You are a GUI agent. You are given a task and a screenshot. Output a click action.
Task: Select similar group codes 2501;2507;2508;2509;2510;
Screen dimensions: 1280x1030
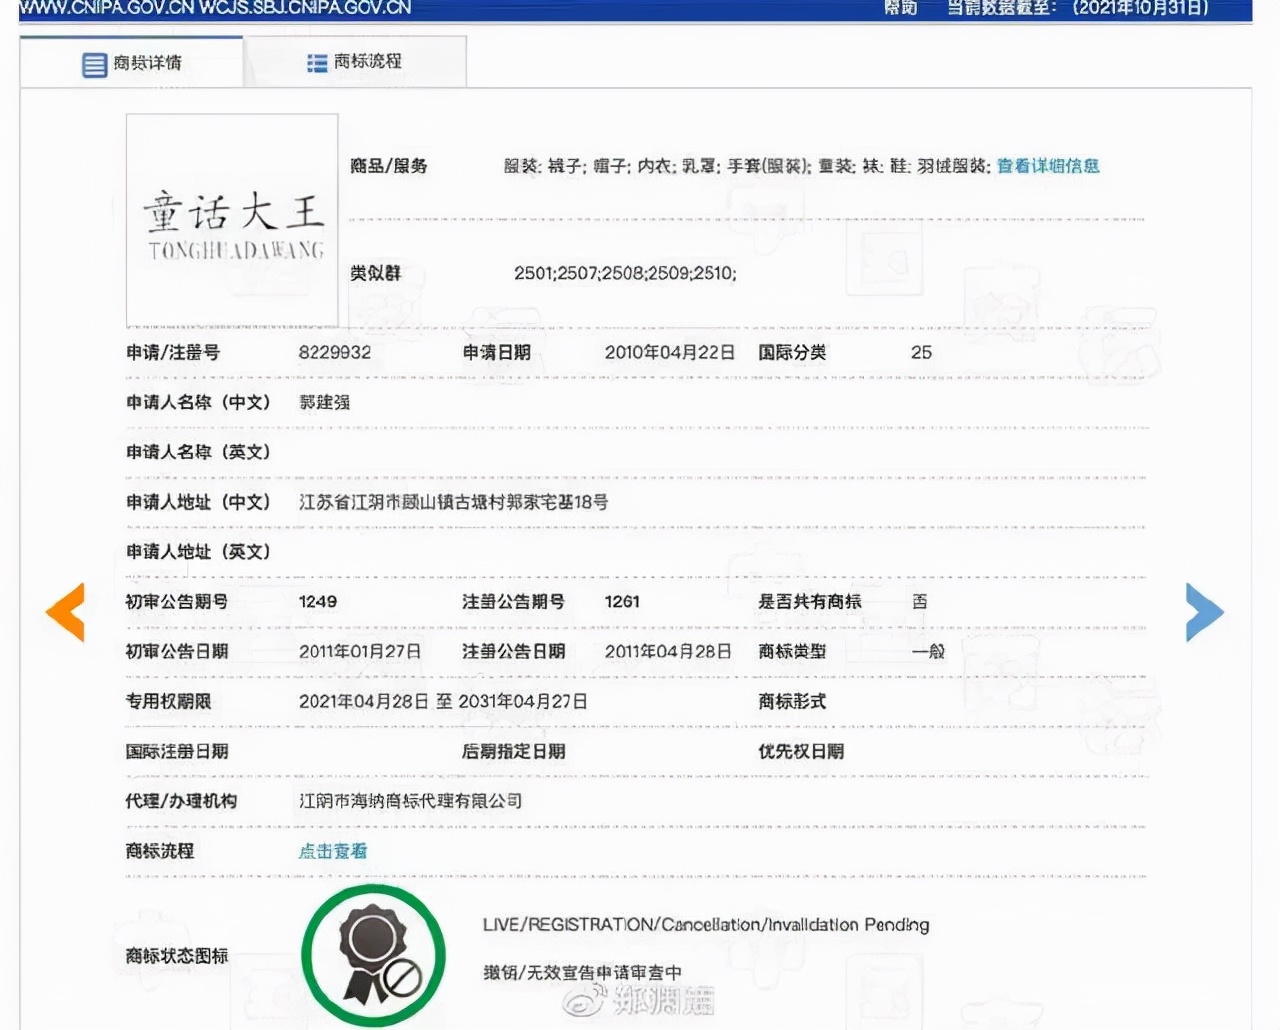625,273
